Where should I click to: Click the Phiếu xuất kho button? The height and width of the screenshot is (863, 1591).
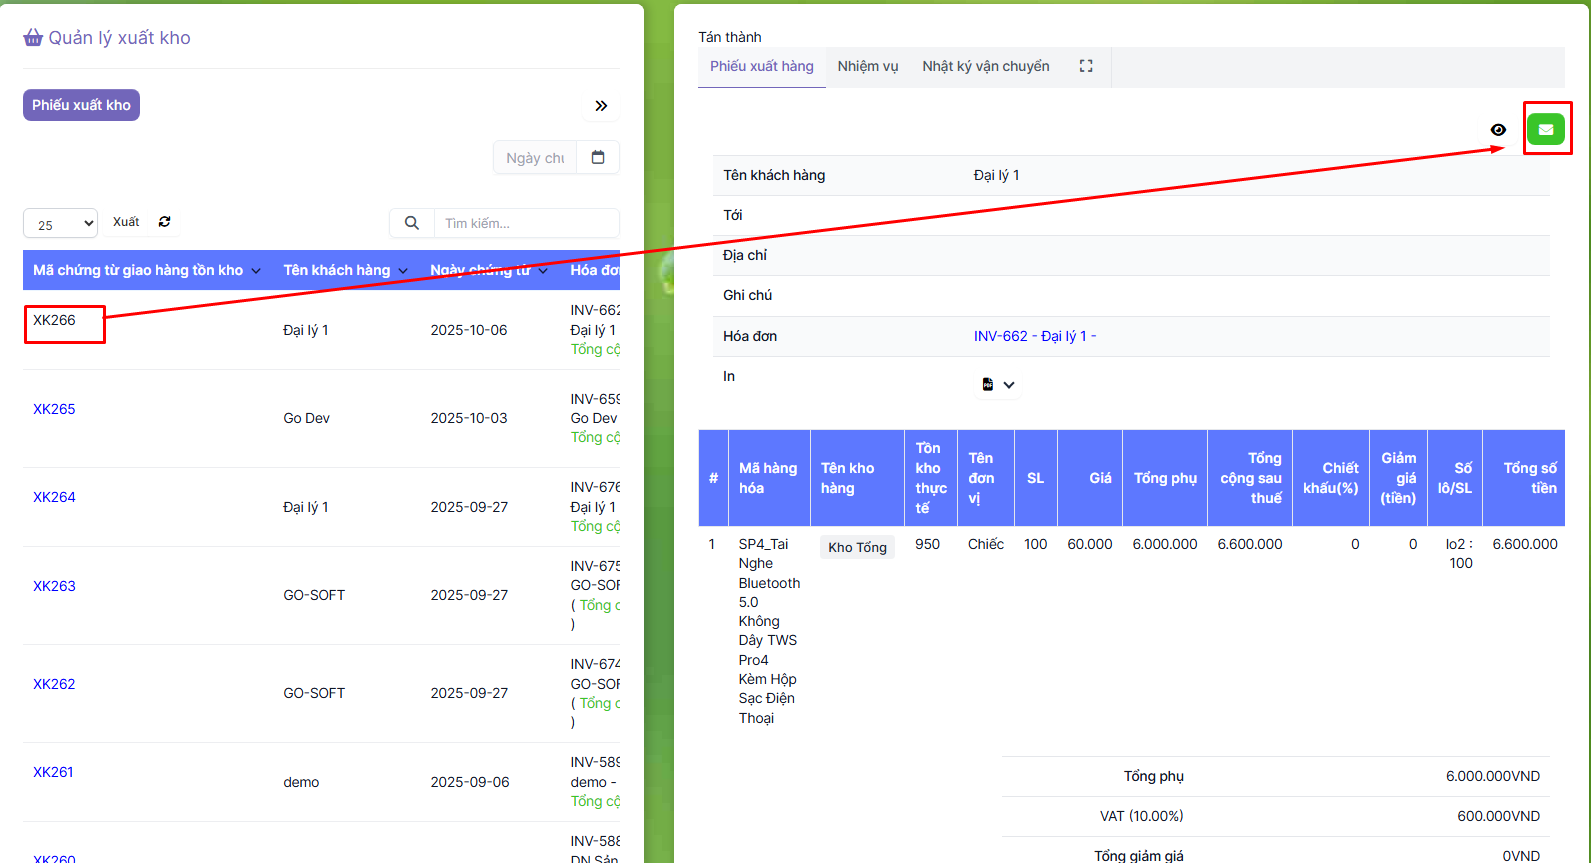[81, 105]
